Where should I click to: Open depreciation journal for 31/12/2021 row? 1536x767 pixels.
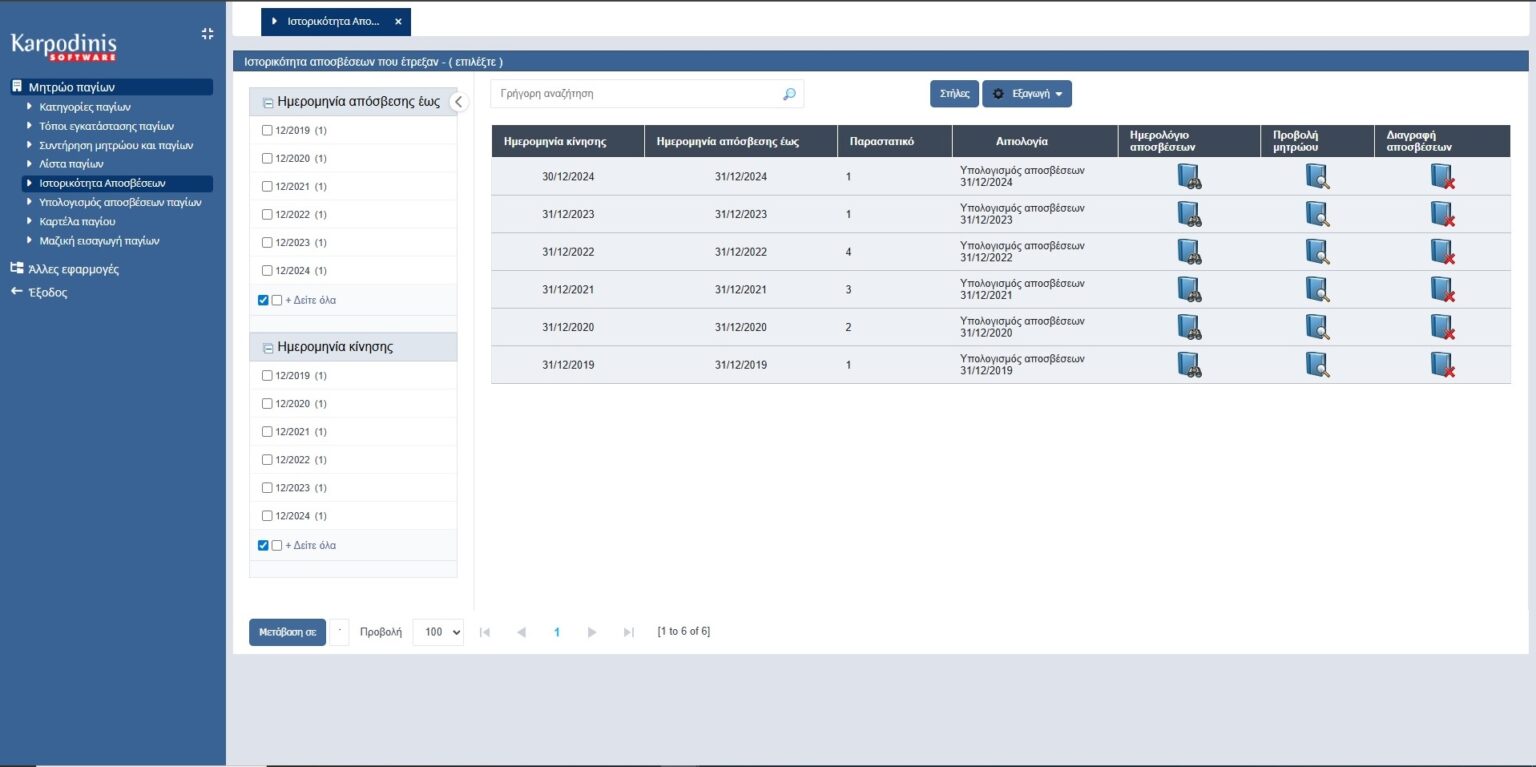[x=1188, y=290]
